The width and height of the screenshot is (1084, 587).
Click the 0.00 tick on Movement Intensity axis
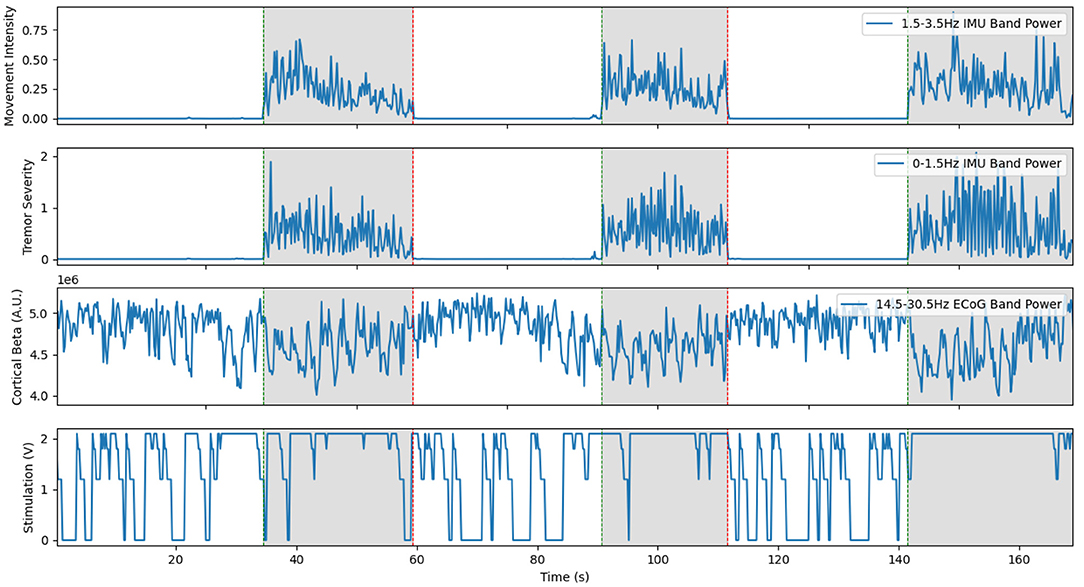coord(36,119)
